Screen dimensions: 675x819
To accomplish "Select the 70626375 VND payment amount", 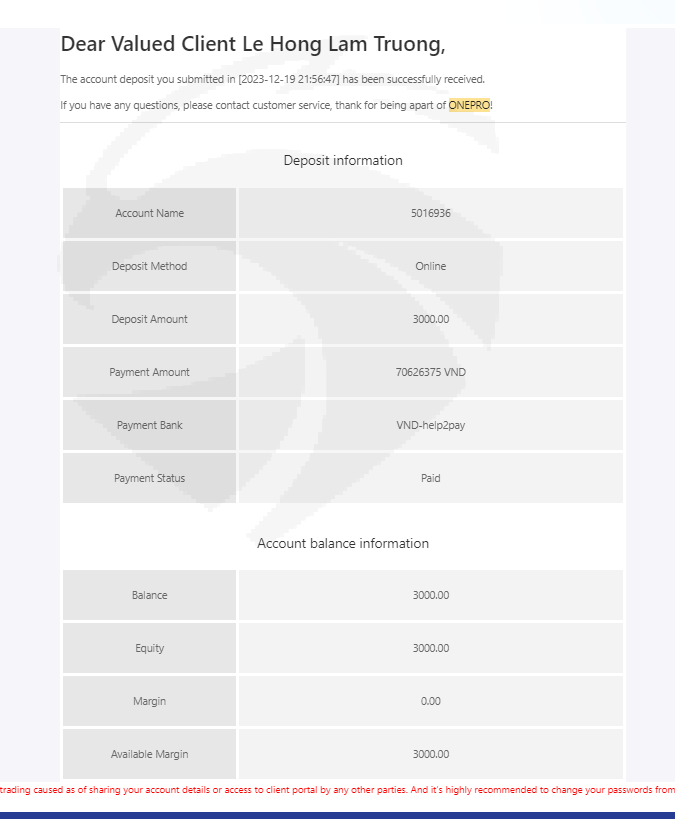I will pos(430,372).
